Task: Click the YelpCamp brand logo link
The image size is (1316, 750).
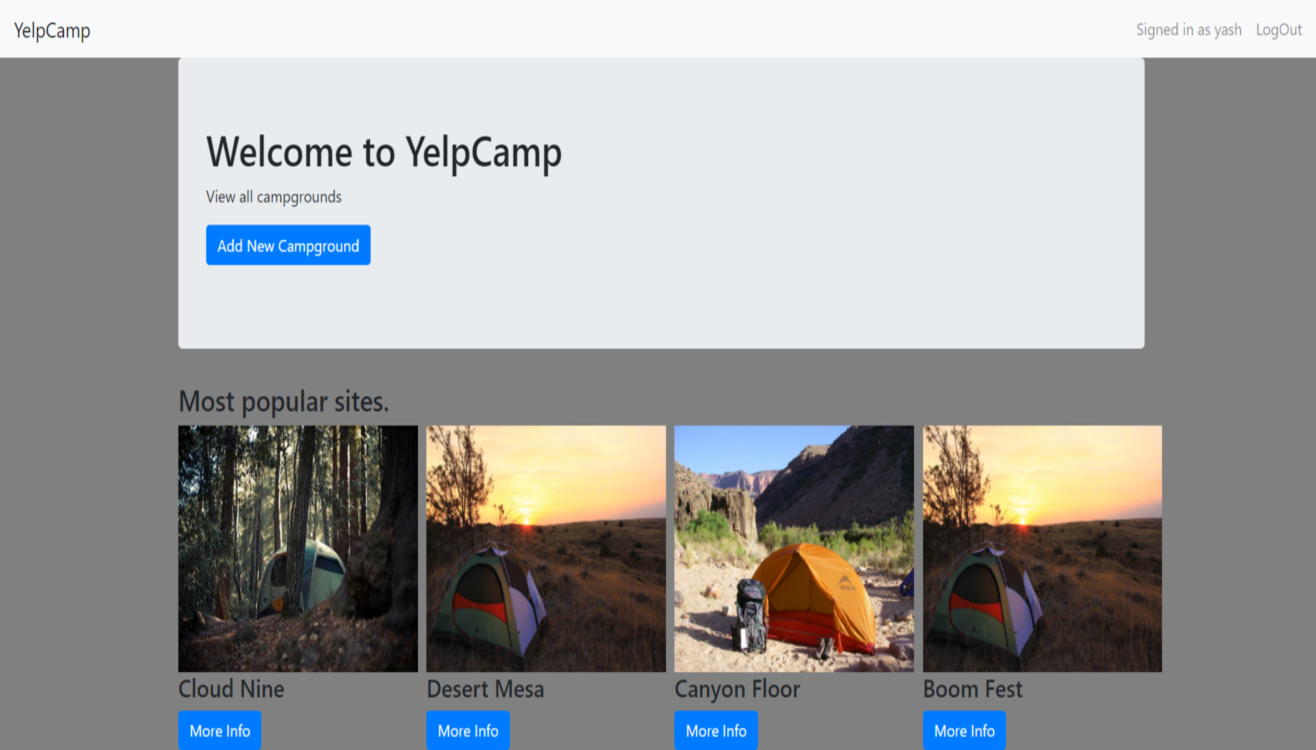Action: [x=52, y=30]
